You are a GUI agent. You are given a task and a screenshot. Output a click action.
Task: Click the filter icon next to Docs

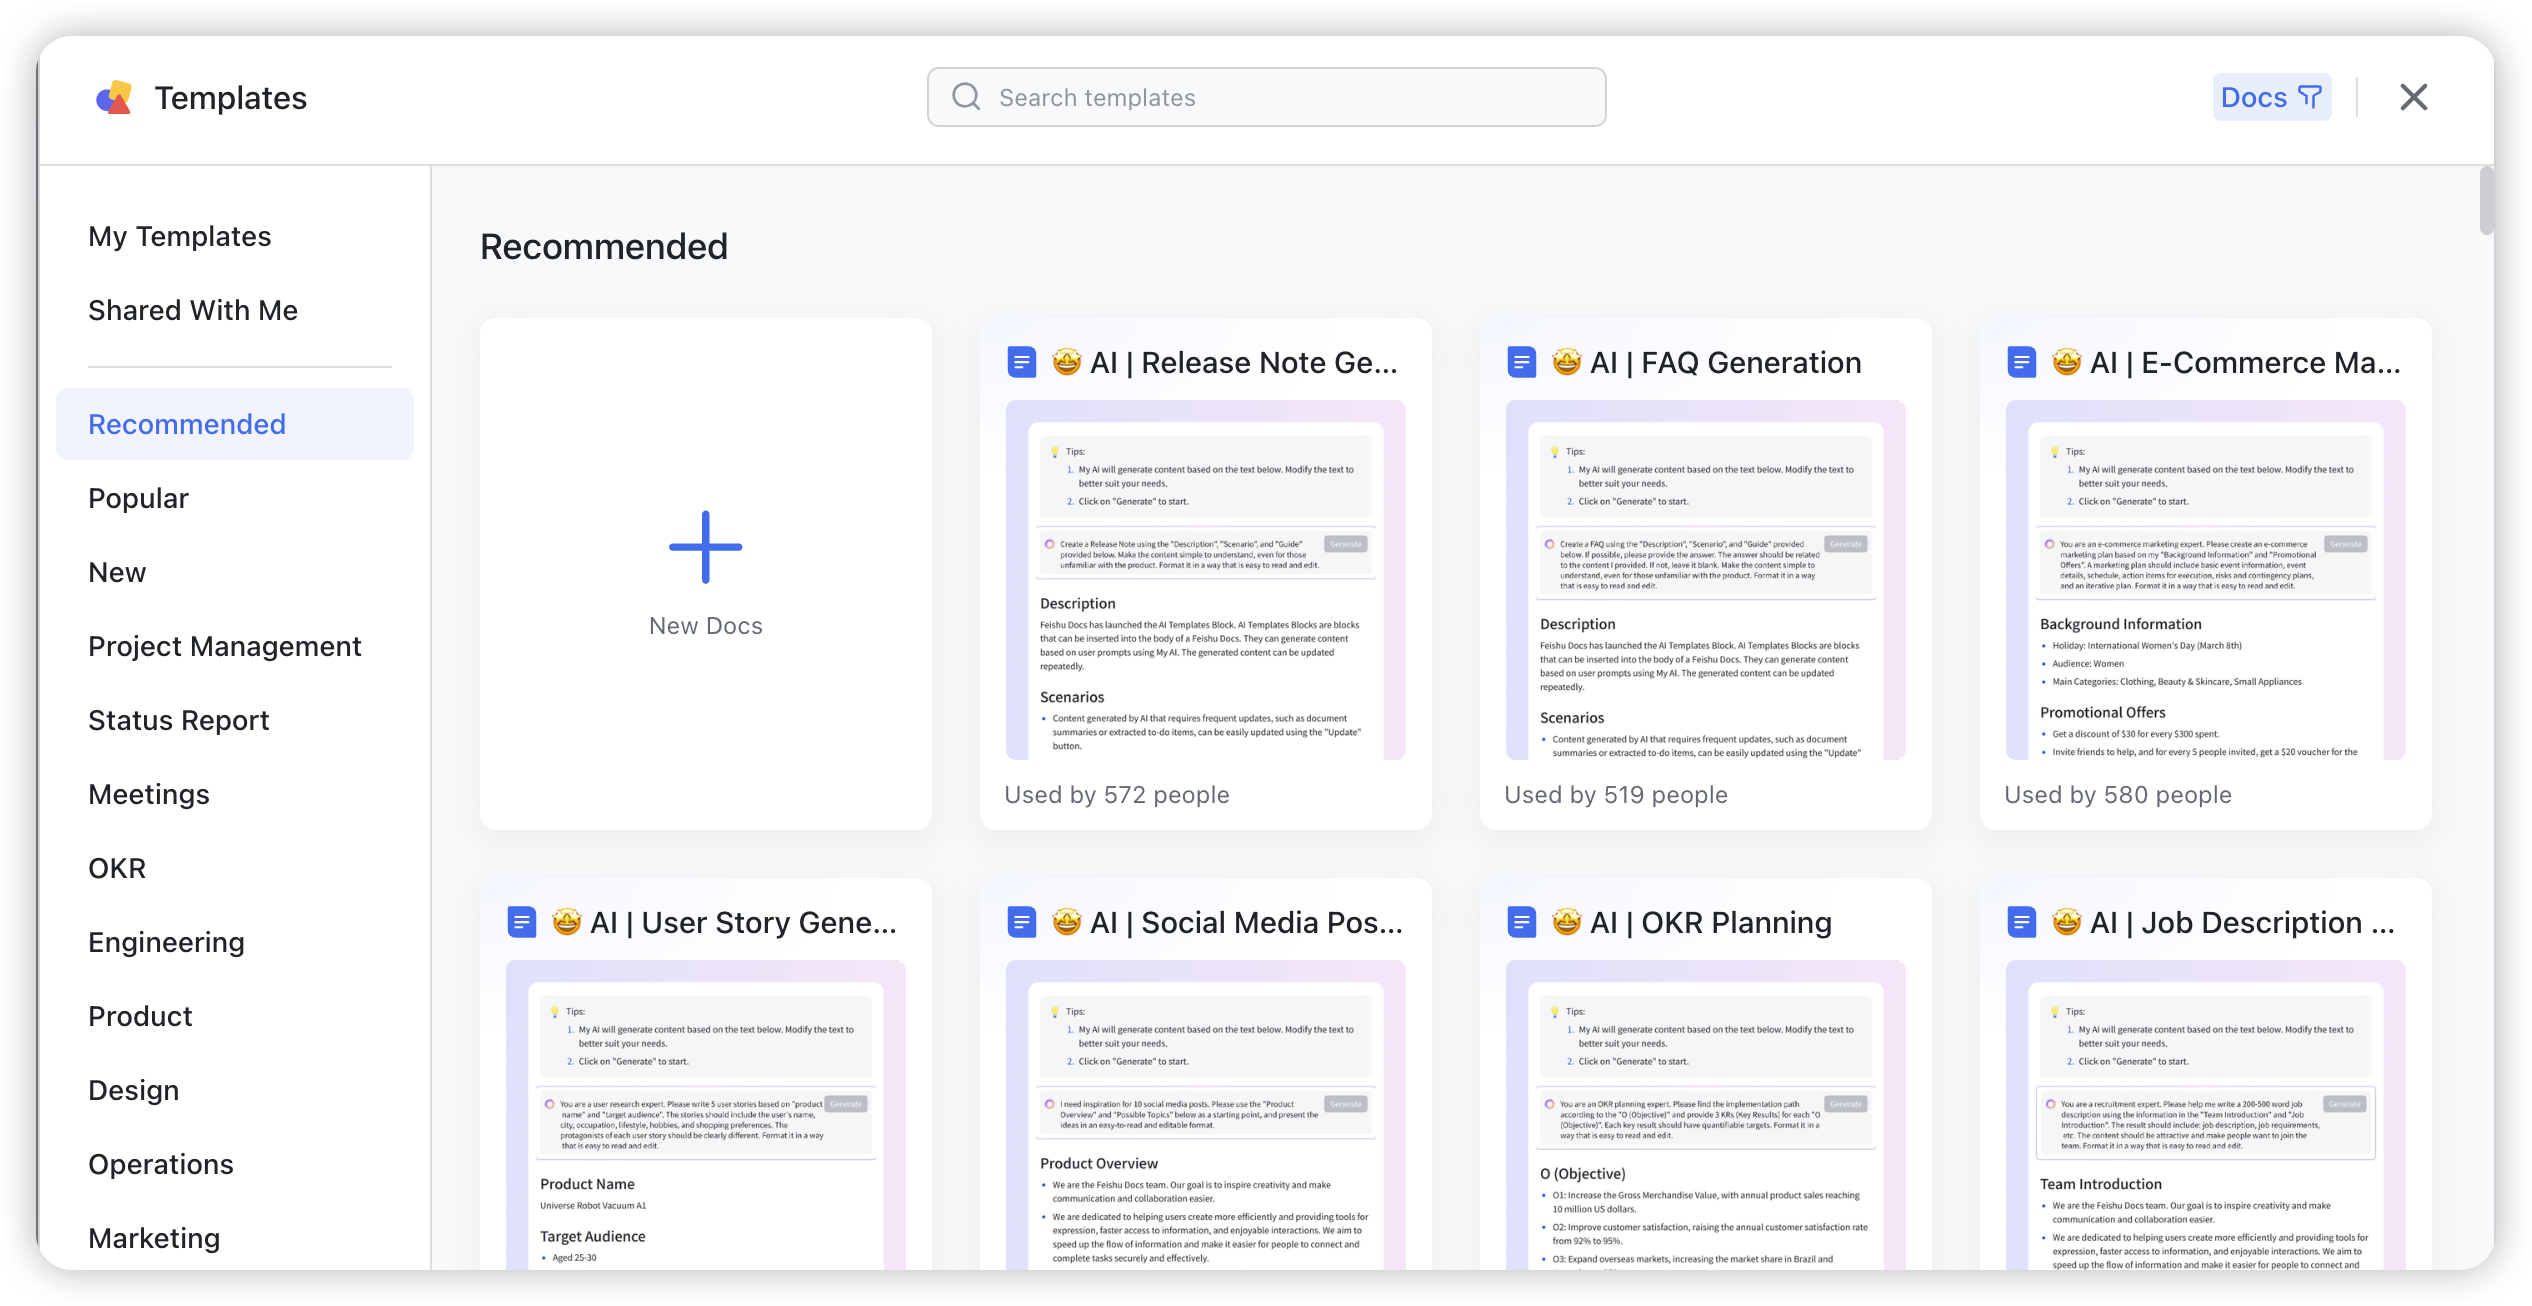[2309, 96]
